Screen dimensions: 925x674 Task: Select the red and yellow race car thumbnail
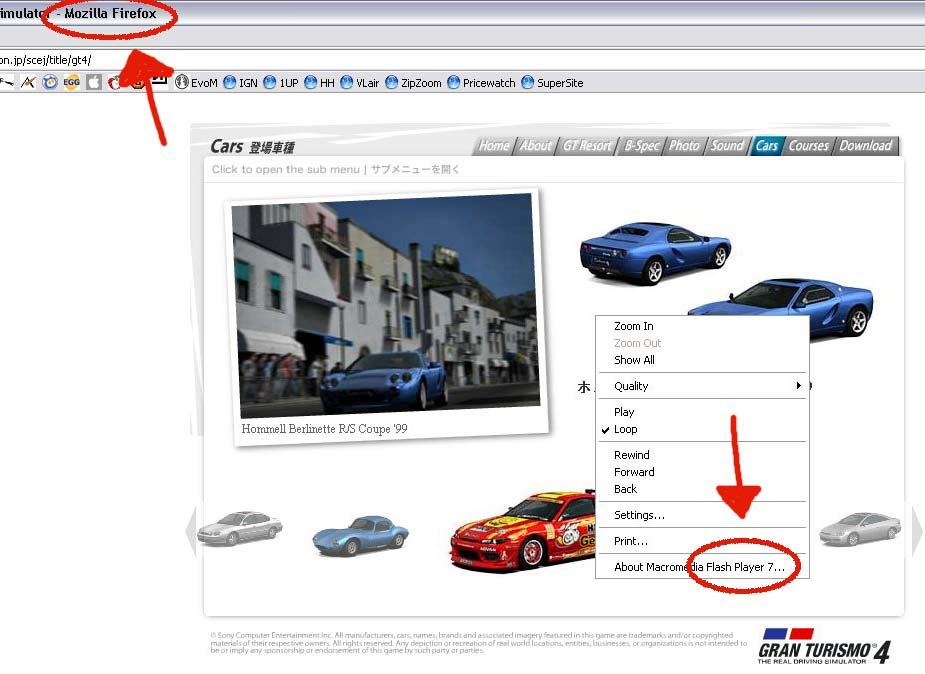coord(523,531)
